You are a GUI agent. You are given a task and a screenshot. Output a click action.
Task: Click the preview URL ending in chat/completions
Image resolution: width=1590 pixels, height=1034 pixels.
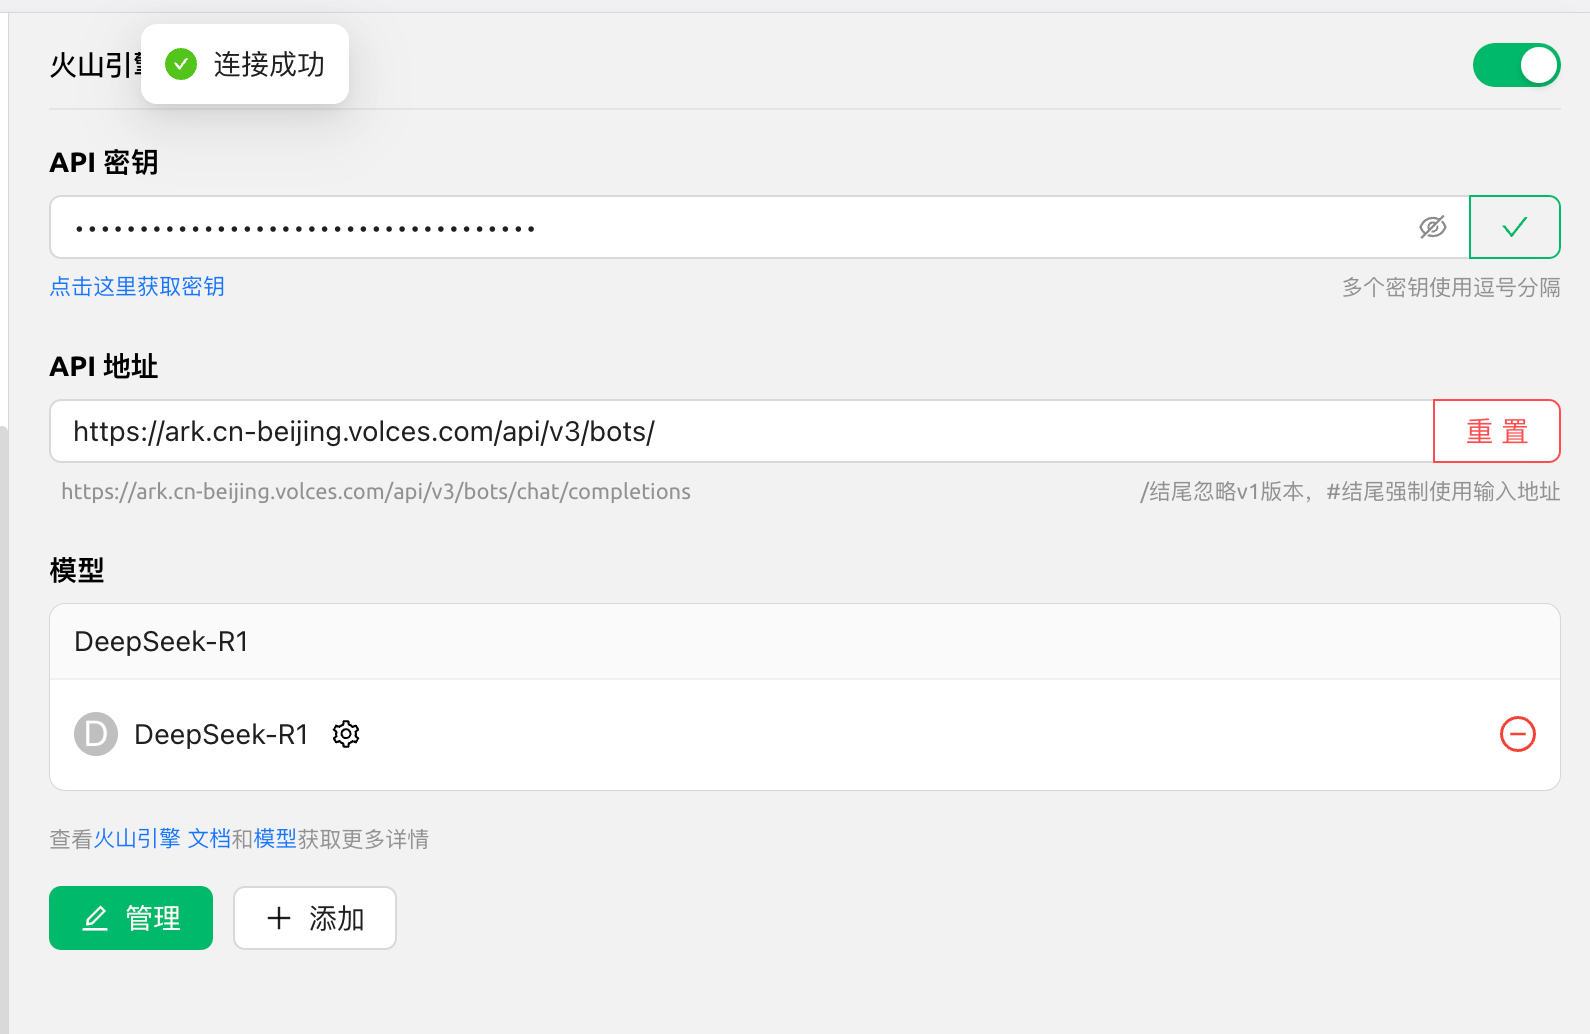(x=376, y=491)
